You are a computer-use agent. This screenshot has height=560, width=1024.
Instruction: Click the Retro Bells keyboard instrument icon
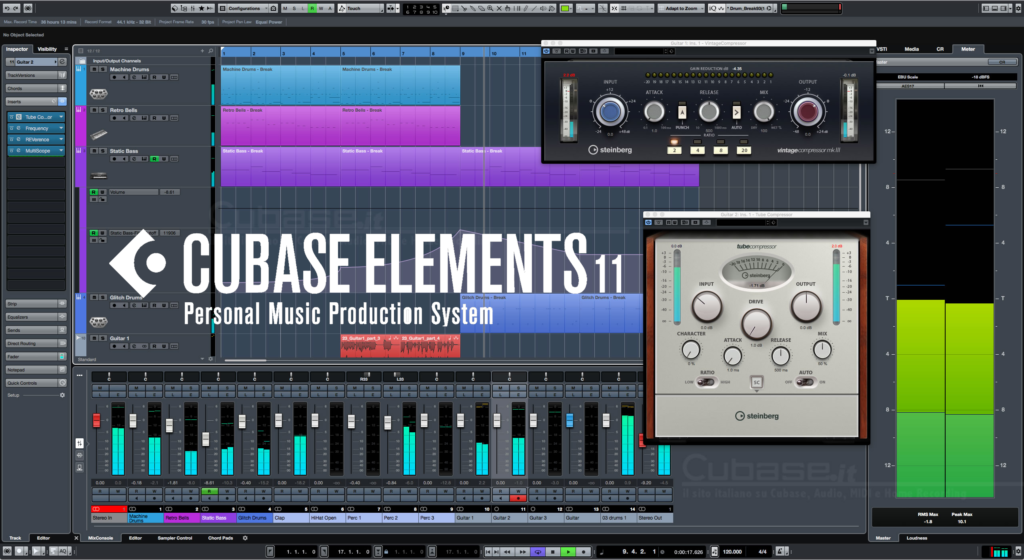98,134
